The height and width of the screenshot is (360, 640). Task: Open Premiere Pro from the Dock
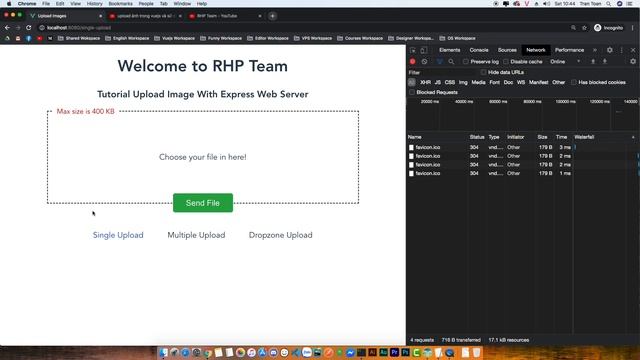394,352
